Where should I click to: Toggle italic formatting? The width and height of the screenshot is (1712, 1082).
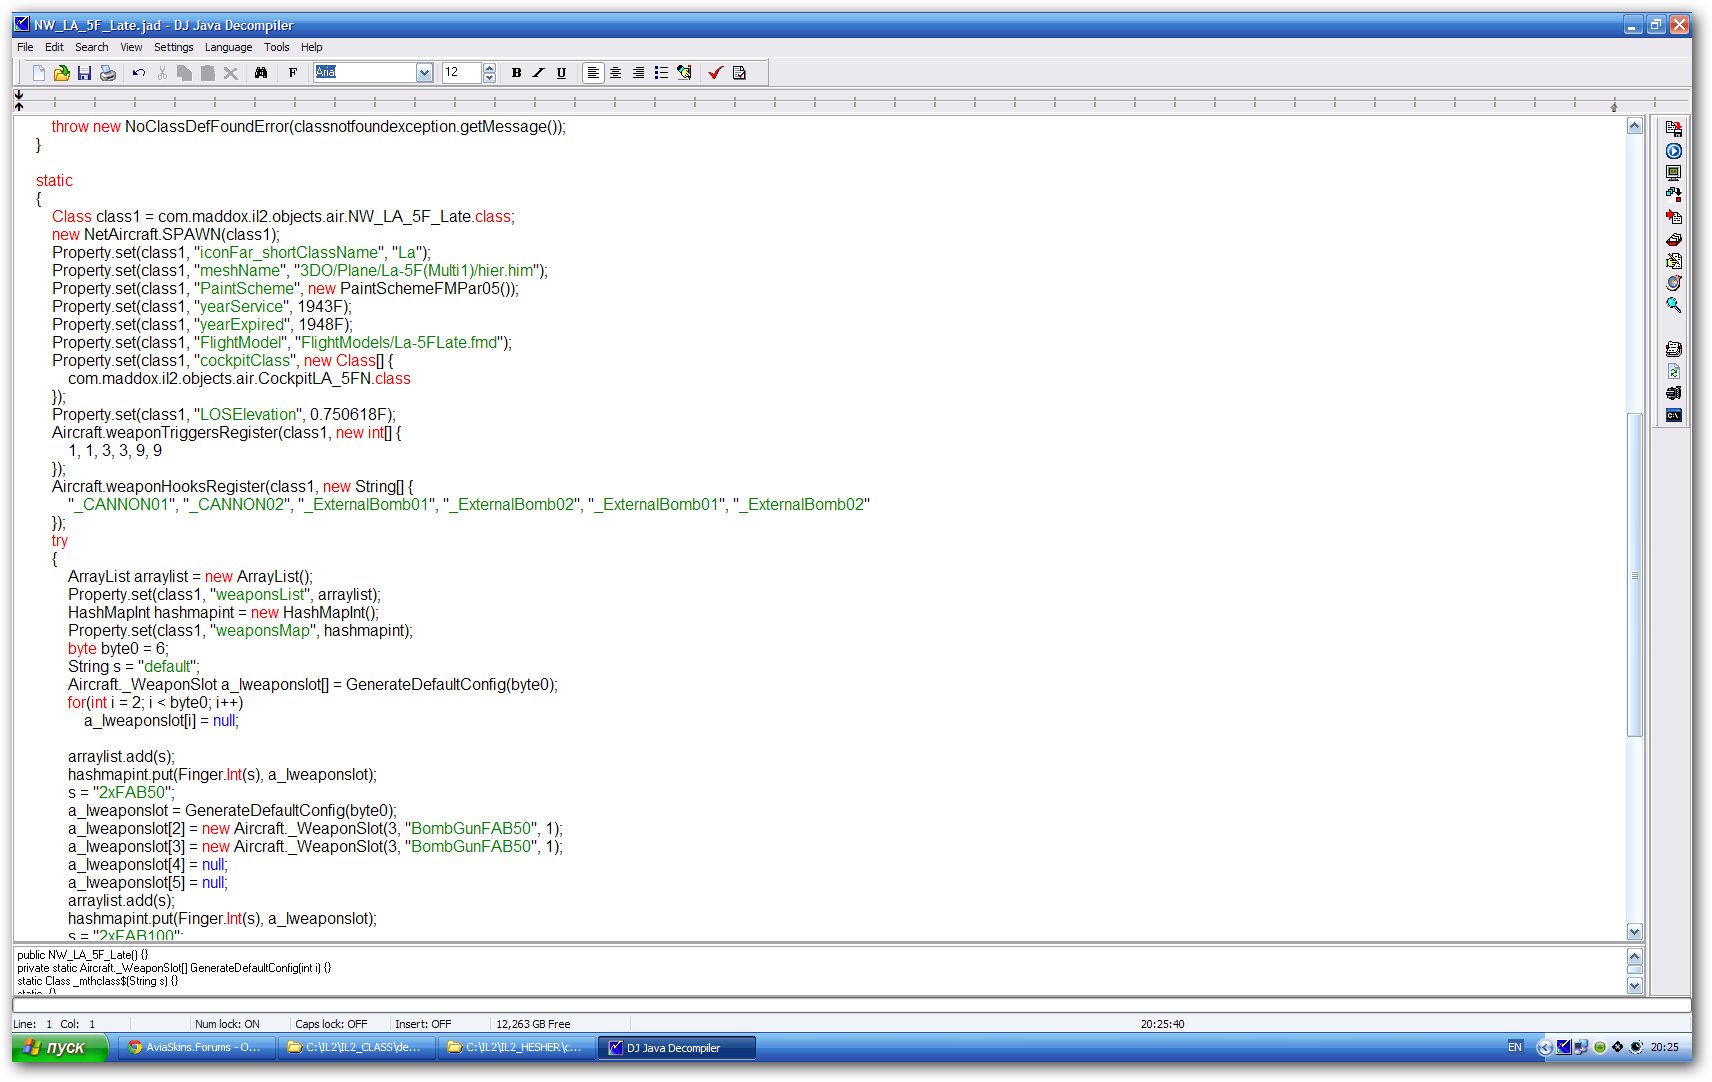pos(539,72)
